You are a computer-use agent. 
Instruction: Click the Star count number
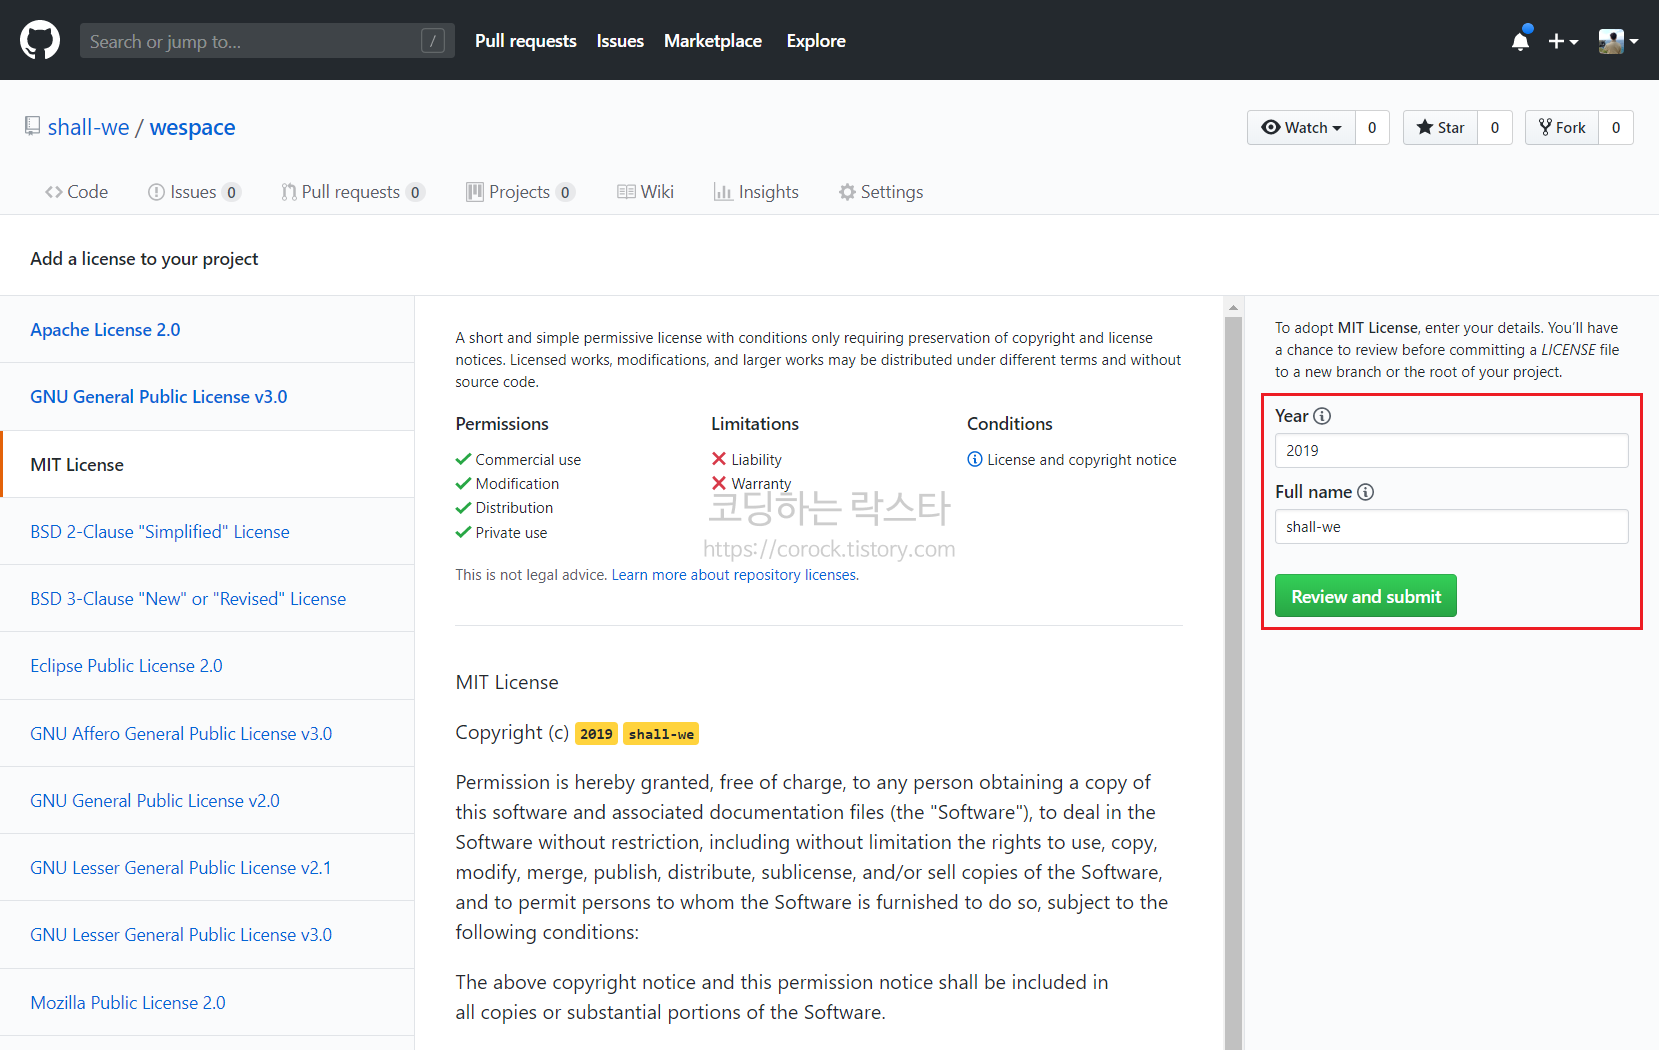[1495, 127]
